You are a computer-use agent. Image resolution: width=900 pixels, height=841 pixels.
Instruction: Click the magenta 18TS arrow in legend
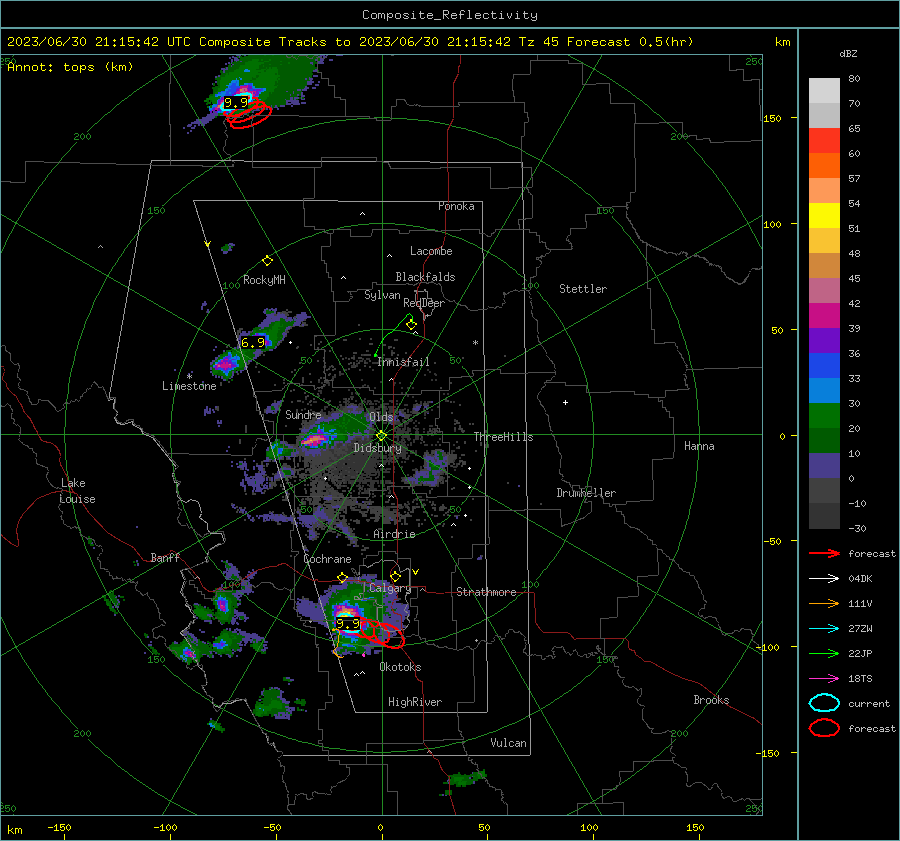(x=824, y=679)
